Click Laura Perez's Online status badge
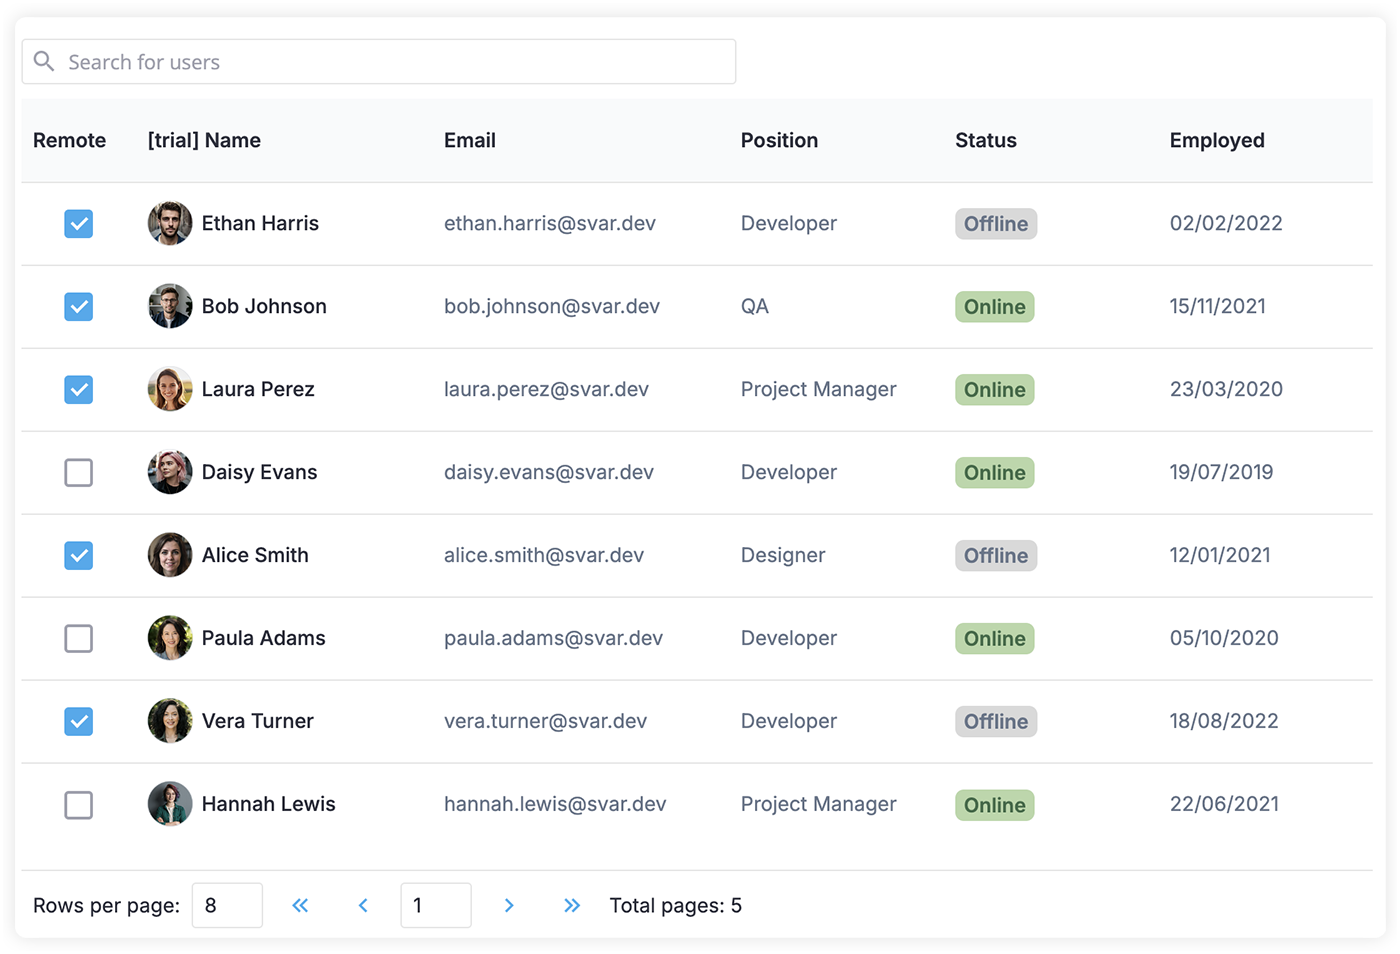Viewport: 1400px width, 954px height. click(x=995, y=390)
